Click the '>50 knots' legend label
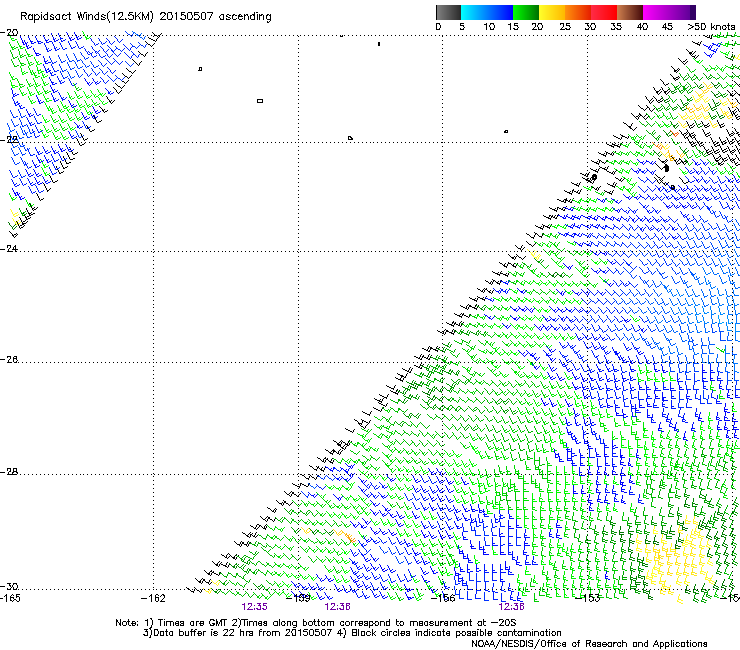The image size is (740, 650). pyautogui.click(x=711, y=27)
